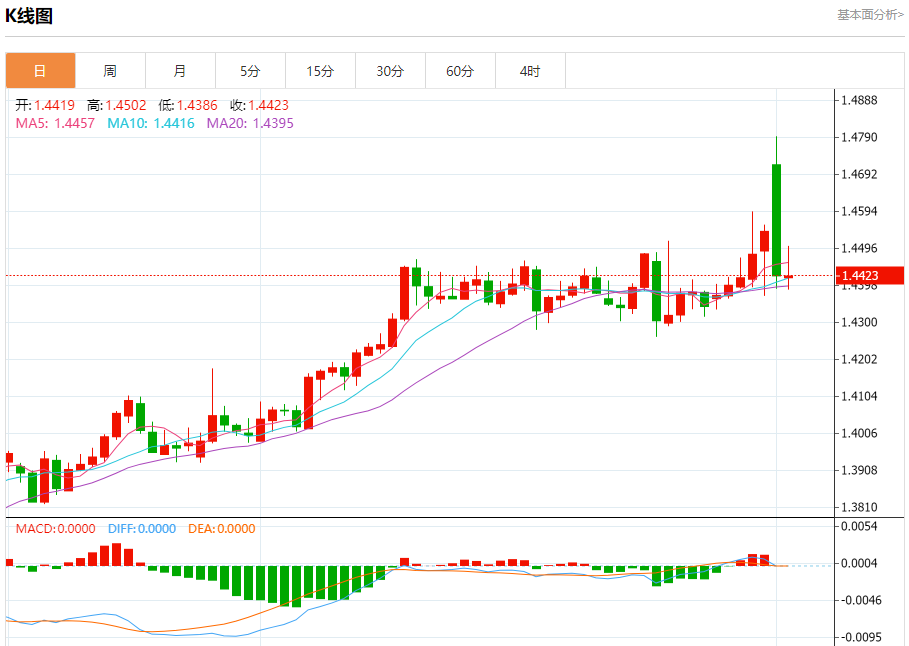
Task: Open the 15分 interval tab
Action: tap(321, 71)
